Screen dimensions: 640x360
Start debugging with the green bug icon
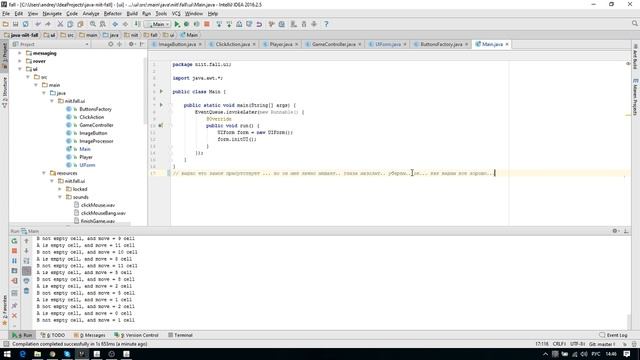tap(187, 24)
